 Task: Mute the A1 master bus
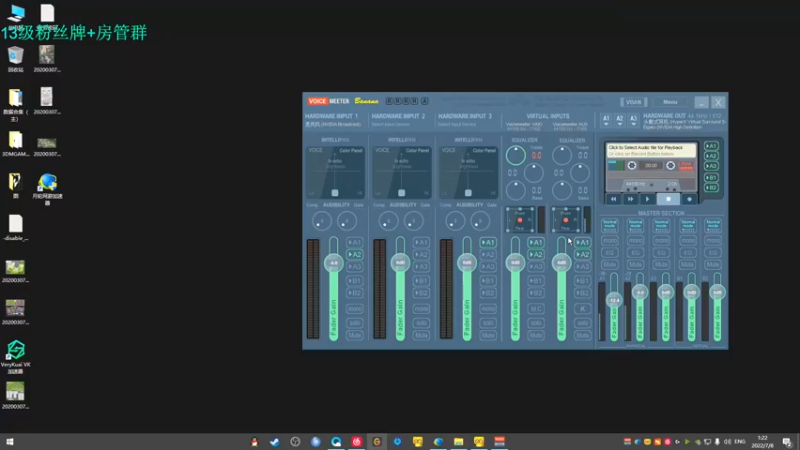pyautogui.click(x=610, y=265)
